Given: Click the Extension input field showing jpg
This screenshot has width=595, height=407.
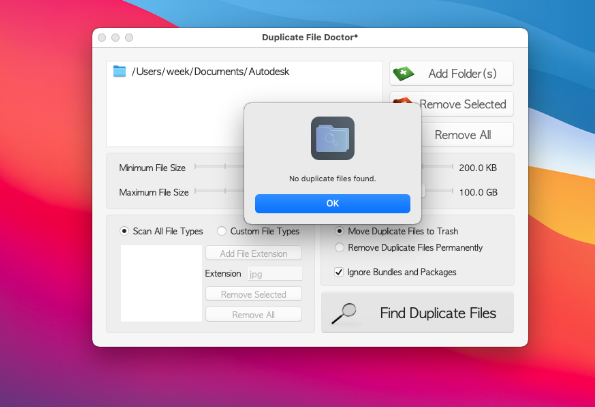Looking at the screenshot, I should (275, 274).
